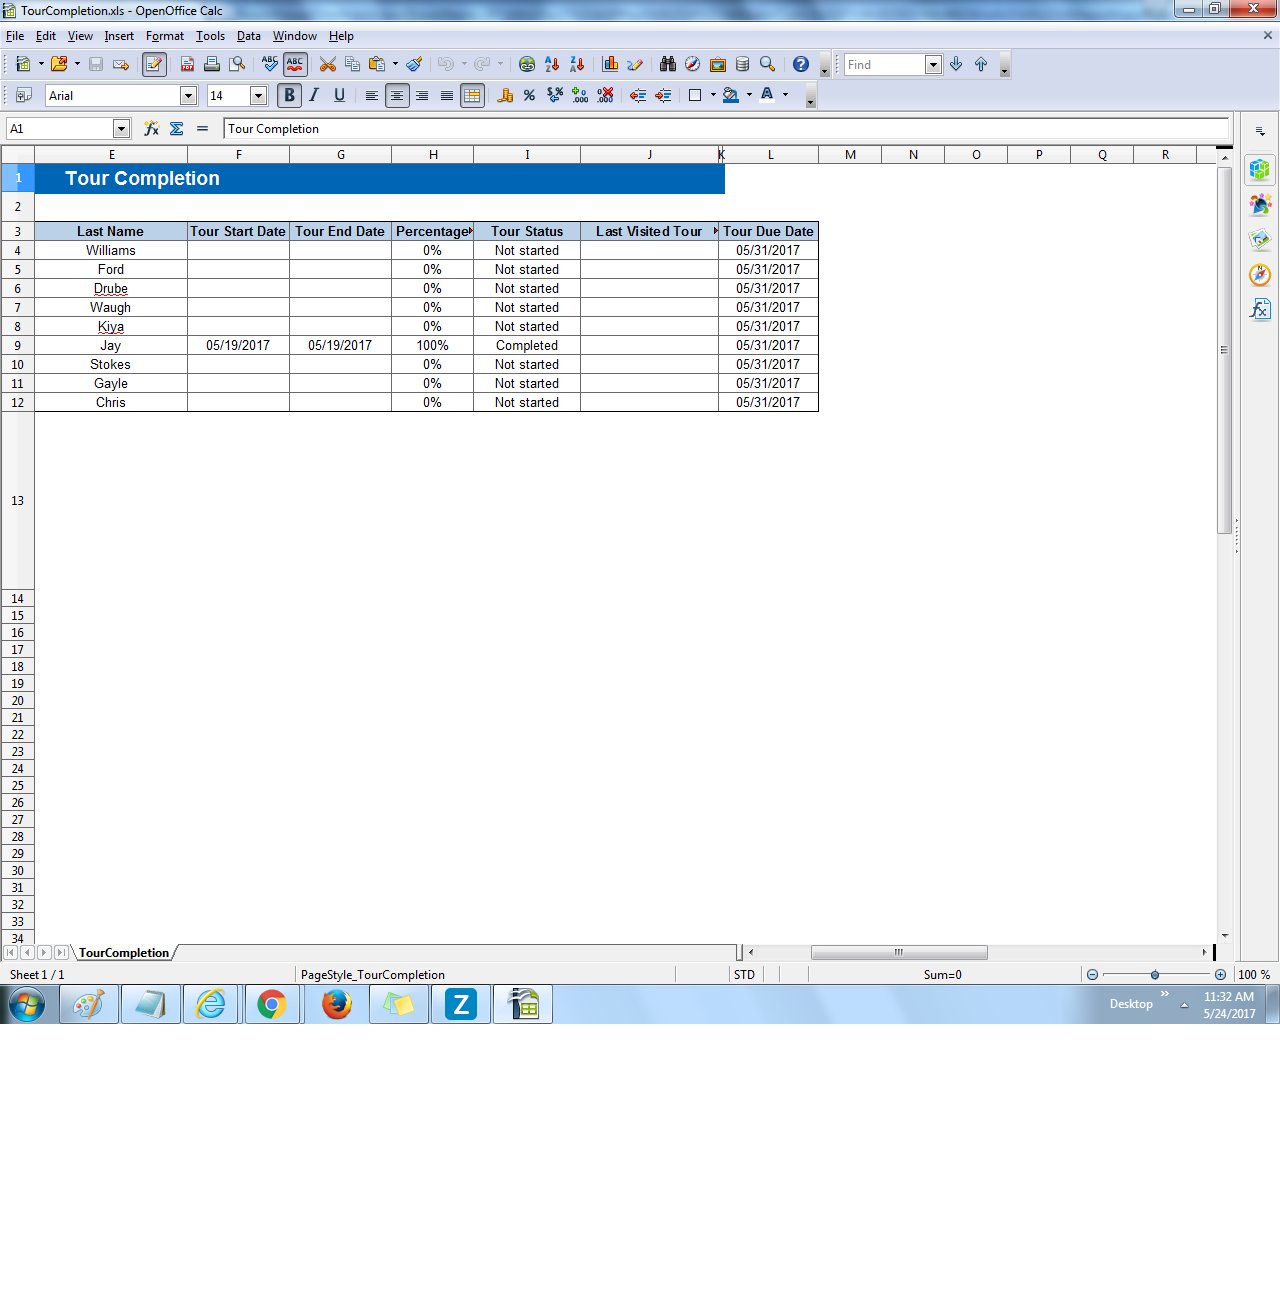
Task: Expand the font size dropdown
Action: pyautogui.click(x=258, y=96)
